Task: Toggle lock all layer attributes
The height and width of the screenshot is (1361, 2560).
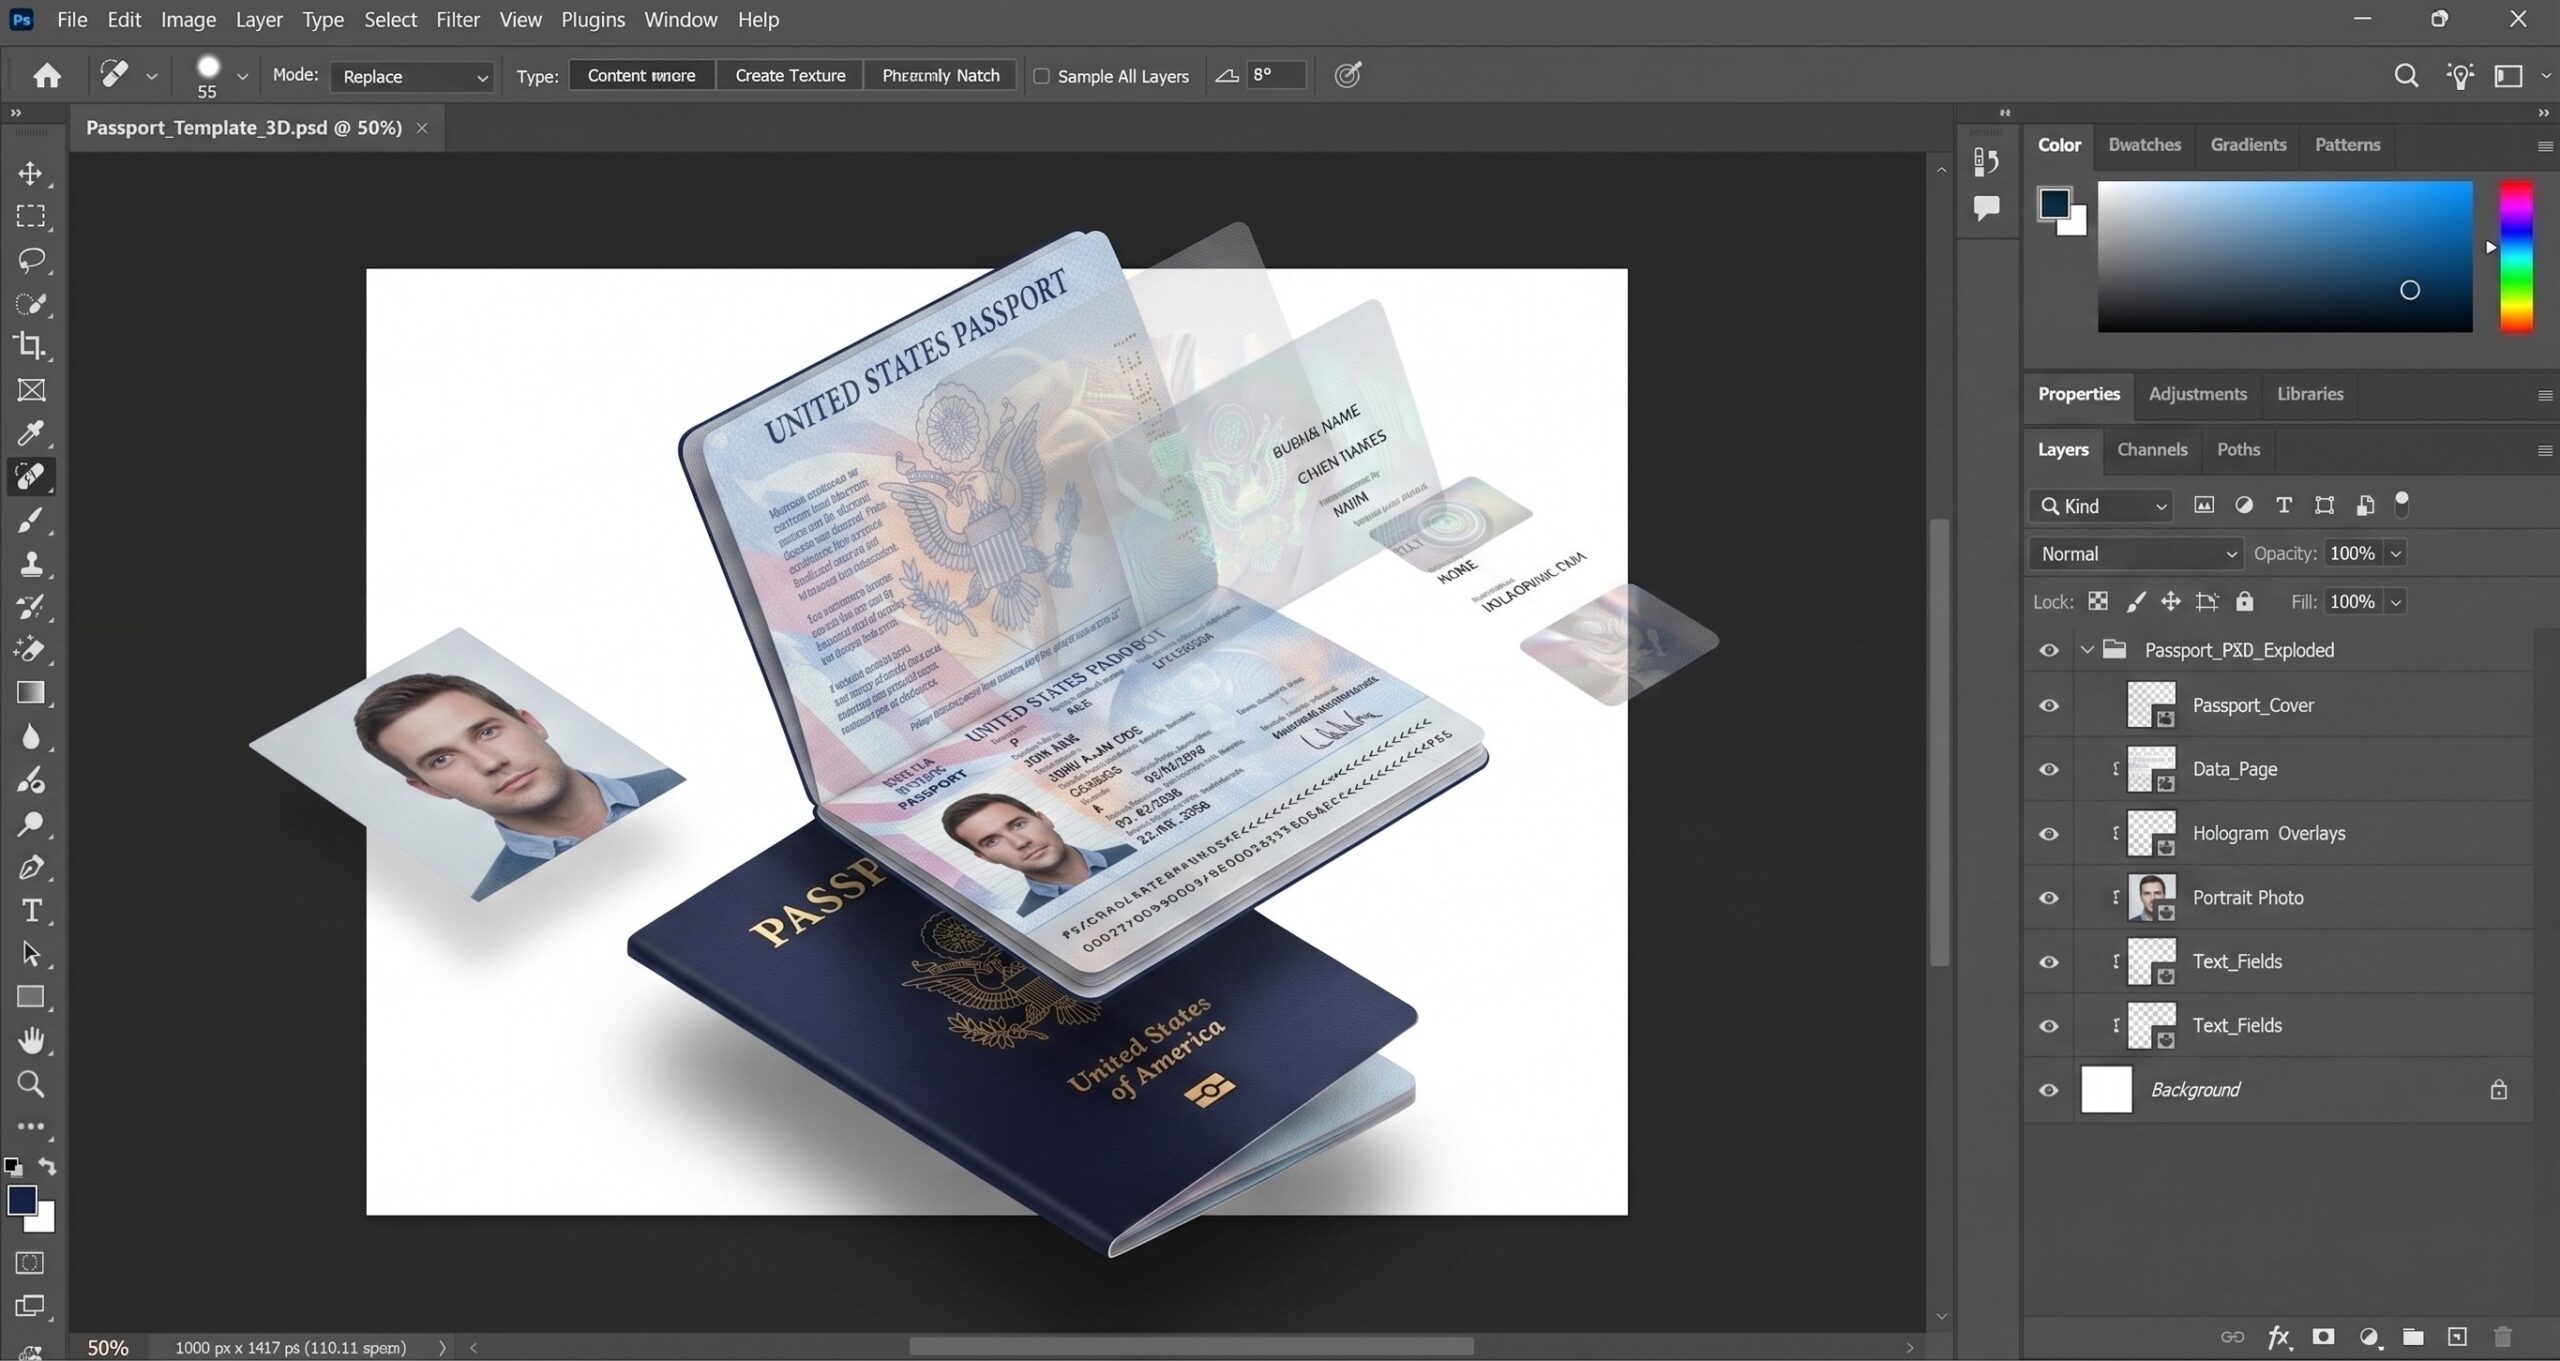Action: tap(2245, 601)
